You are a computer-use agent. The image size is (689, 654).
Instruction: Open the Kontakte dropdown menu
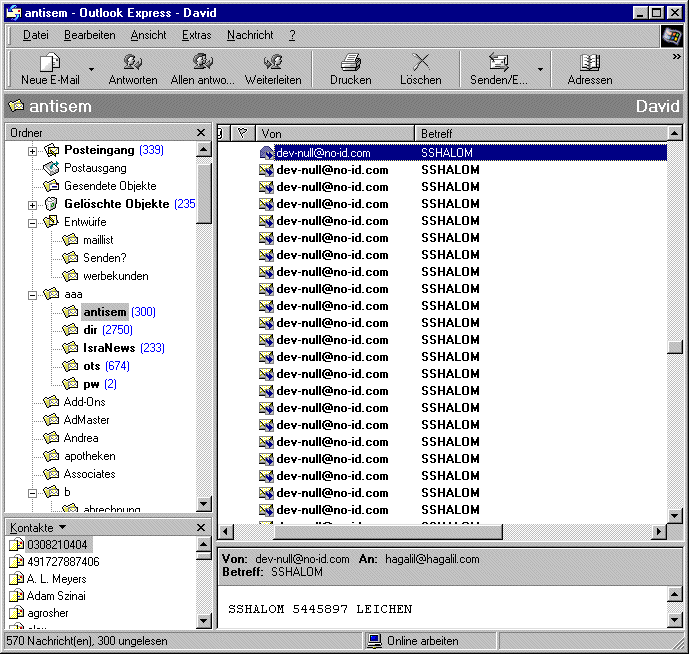(62, 527)
